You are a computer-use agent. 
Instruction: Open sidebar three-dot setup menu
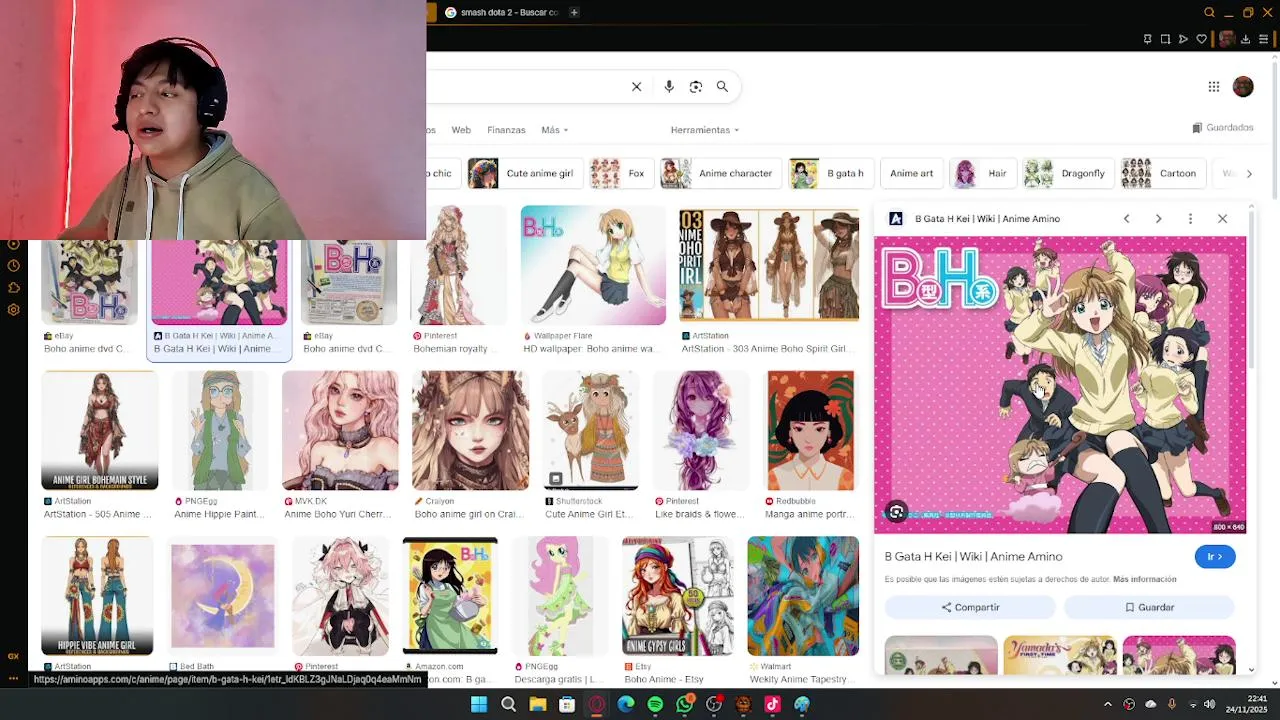tap(13, 678)
